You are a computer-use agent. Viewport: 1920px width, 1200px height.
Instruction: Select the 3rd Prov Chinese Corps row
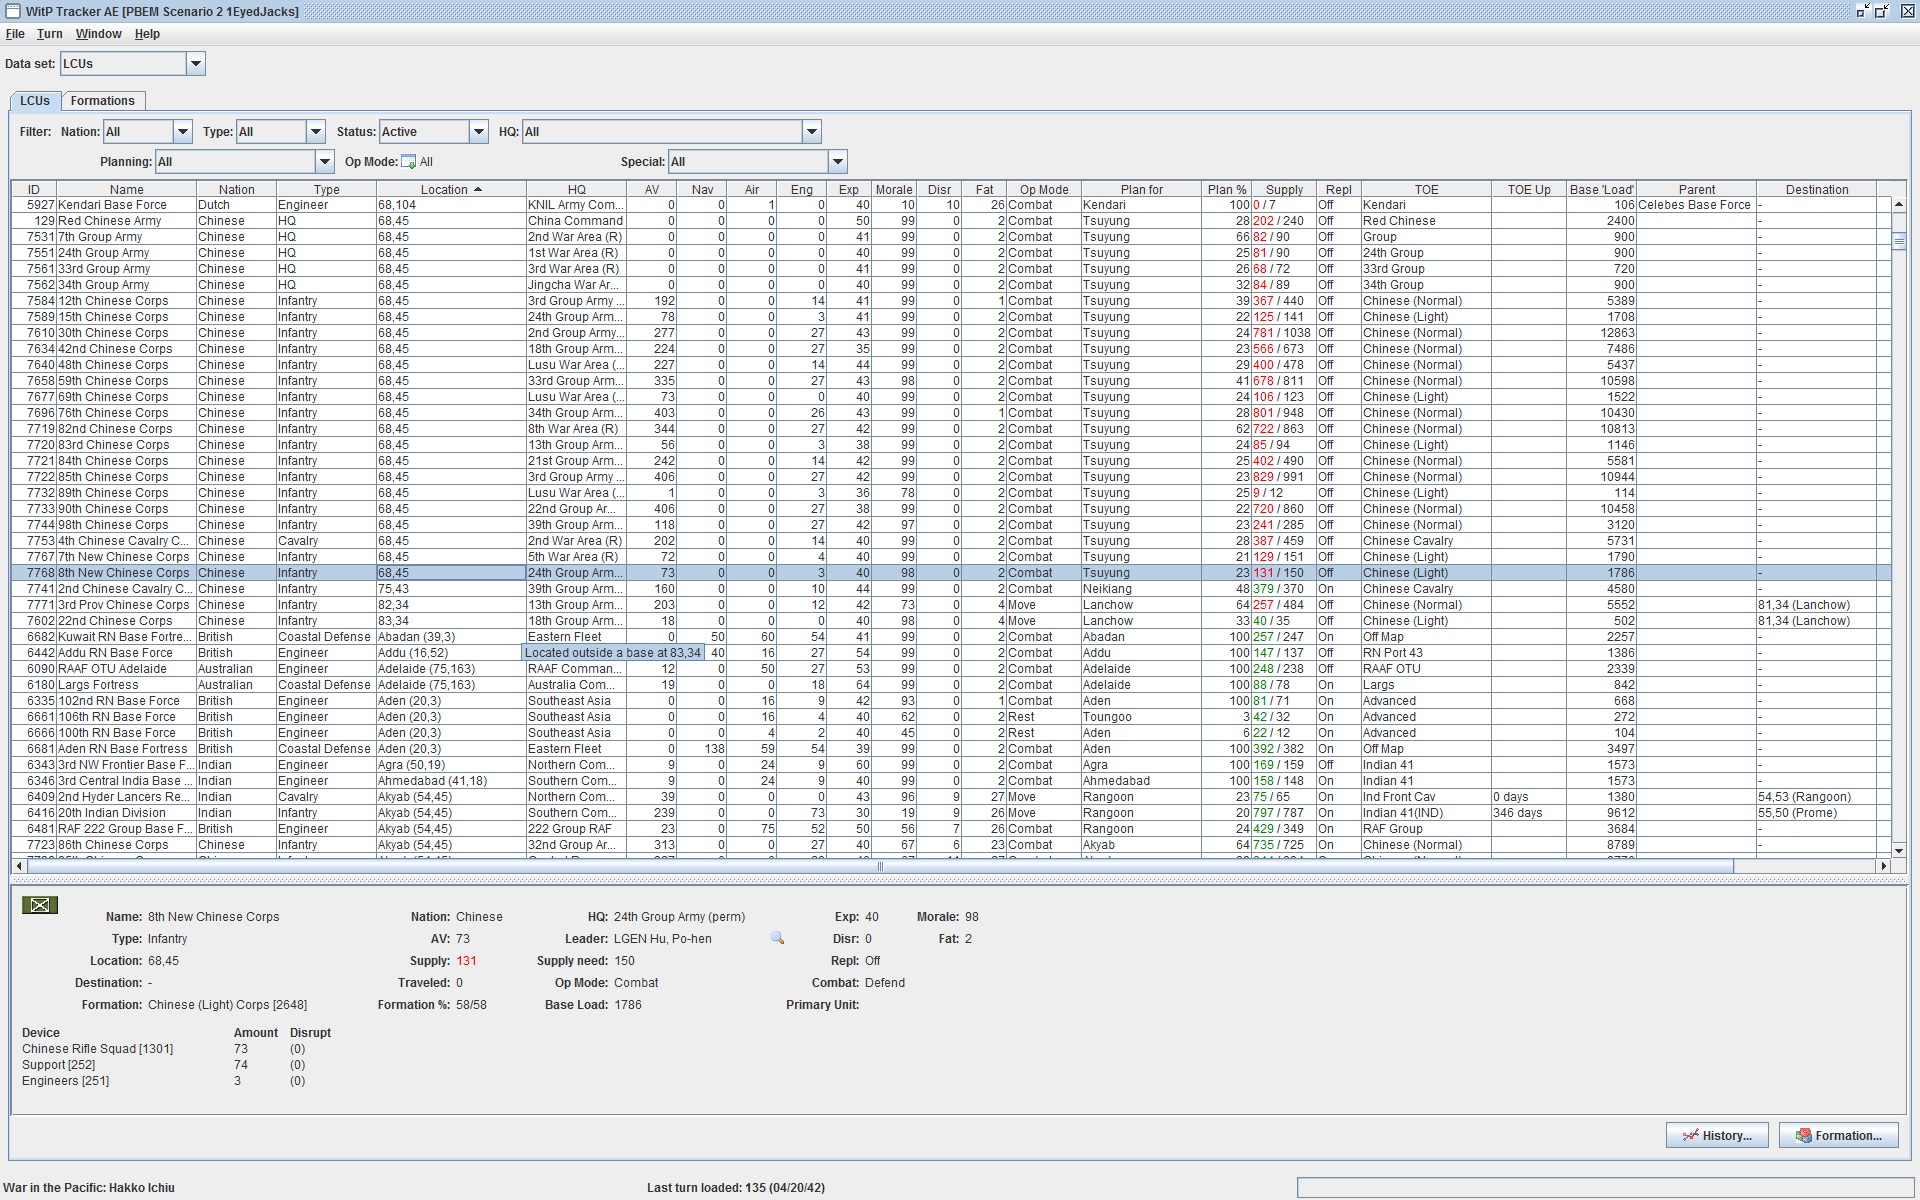point(950,605)
